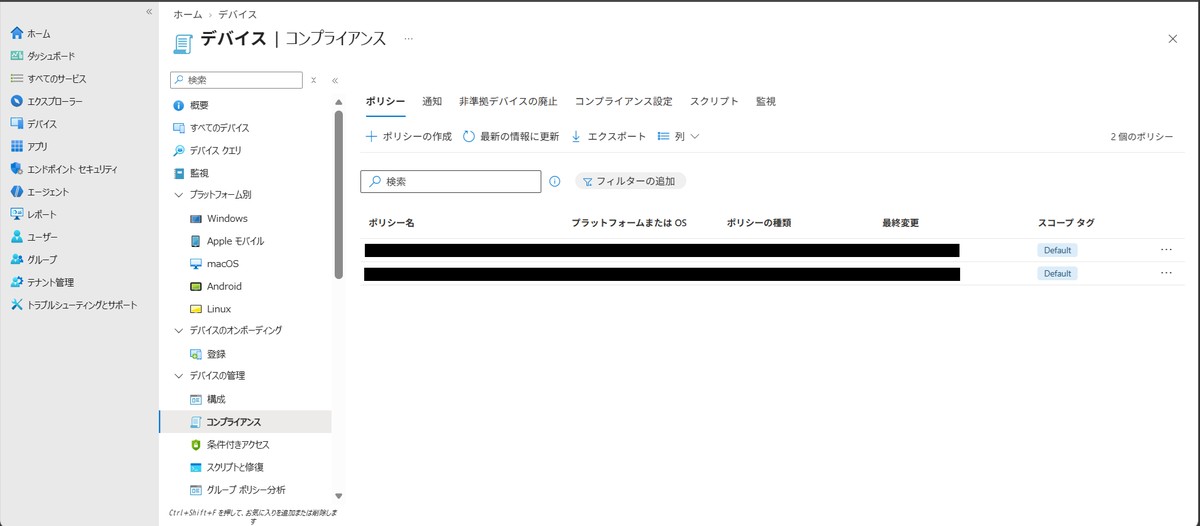The width and height of the screenshot is (1200, 526).
Task: Click the 登録 enrollment icon
Action: point(196,354)
